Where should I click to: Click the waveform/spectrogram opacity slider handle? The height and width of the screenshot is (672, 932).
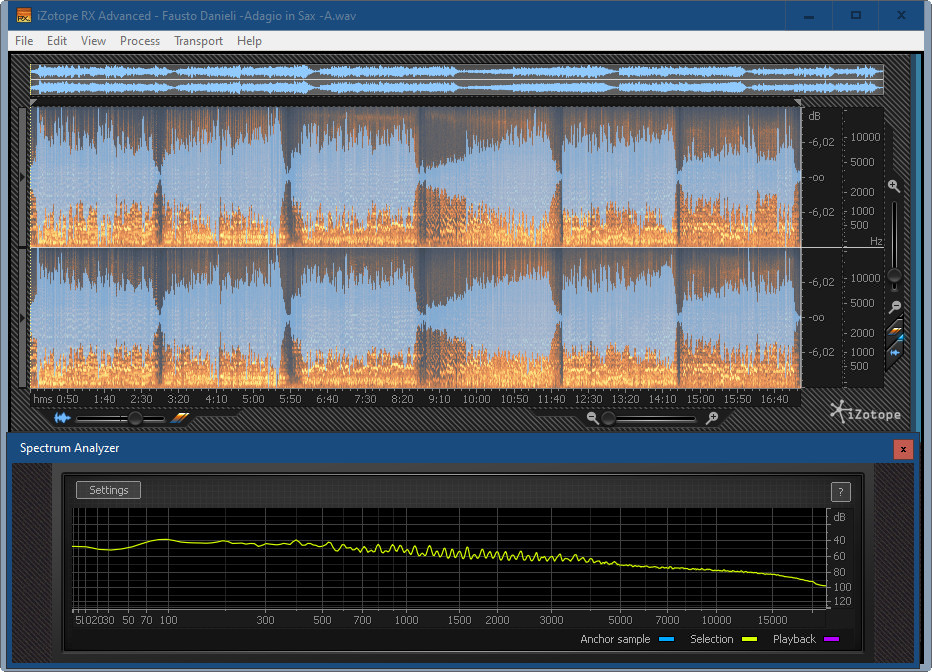tap(133, 419)
